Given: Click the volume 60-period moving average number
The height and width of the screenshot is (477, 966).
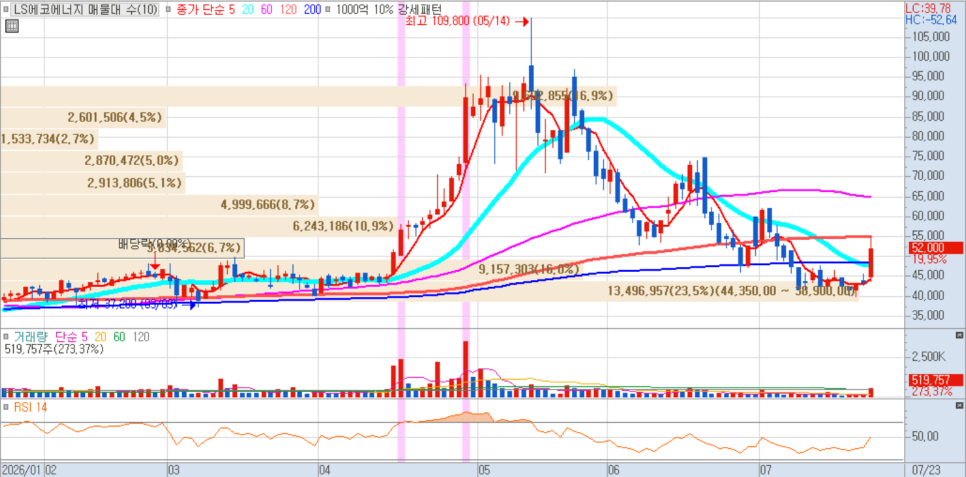Looking at the screenshot, I should point(120,337).
